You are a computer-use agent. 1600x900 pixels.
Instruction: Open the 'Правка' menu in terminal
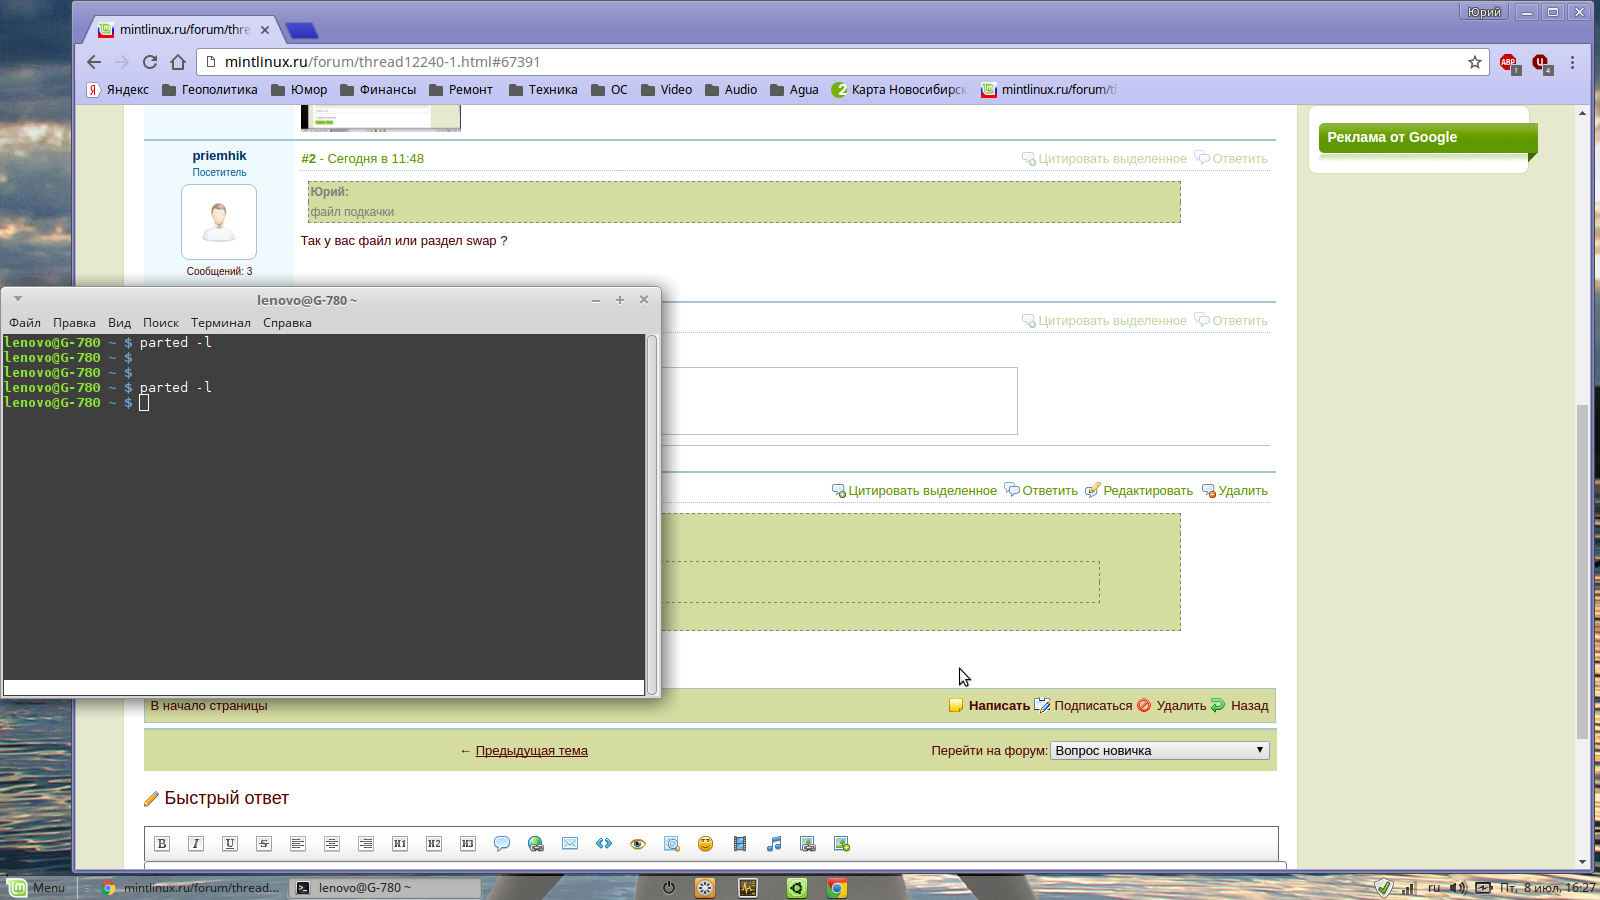click(x=74, y=323)
